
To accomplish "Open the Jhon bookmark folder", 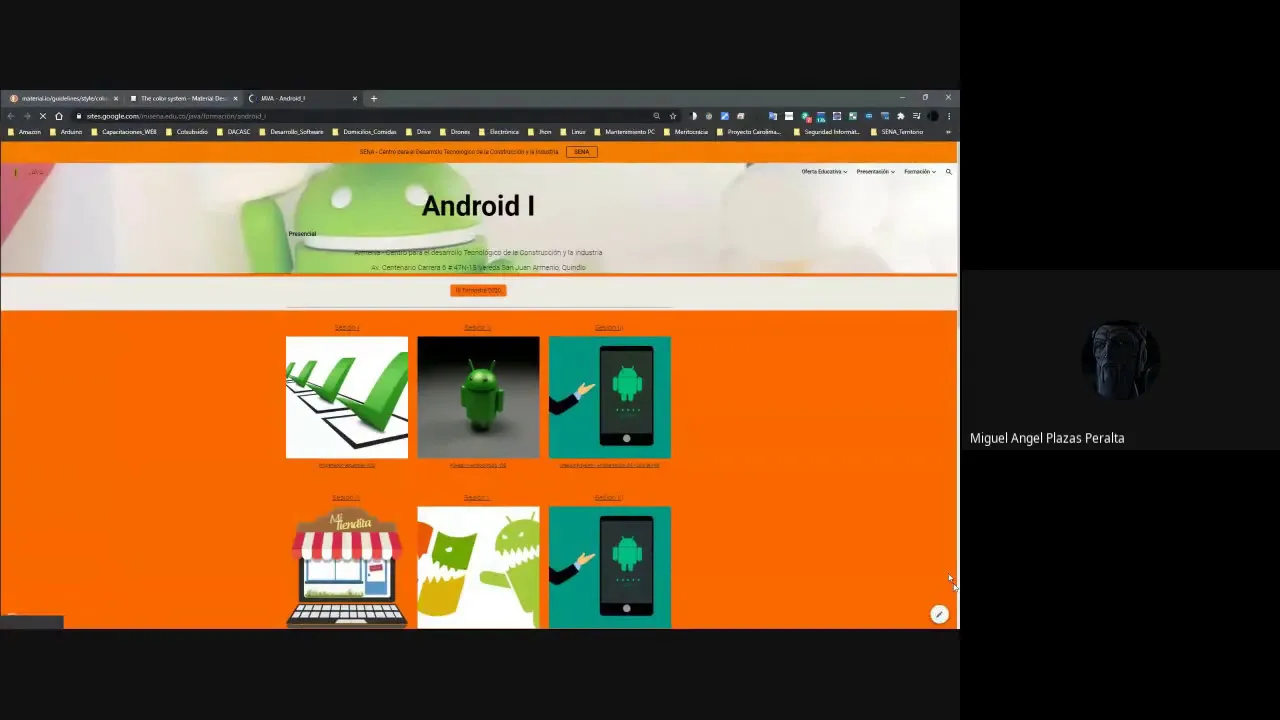I will pyautogui.click(x=540, y=132).
